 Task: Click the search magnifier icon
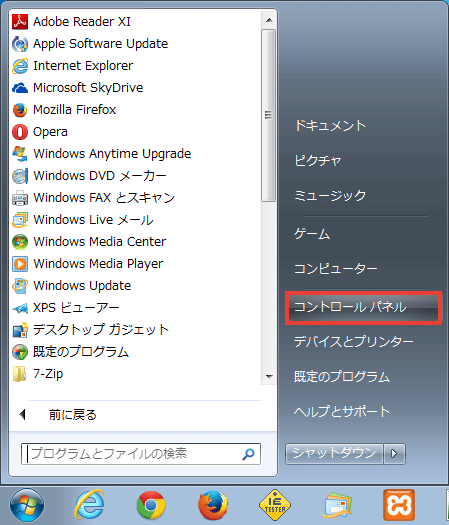(248, 454)
